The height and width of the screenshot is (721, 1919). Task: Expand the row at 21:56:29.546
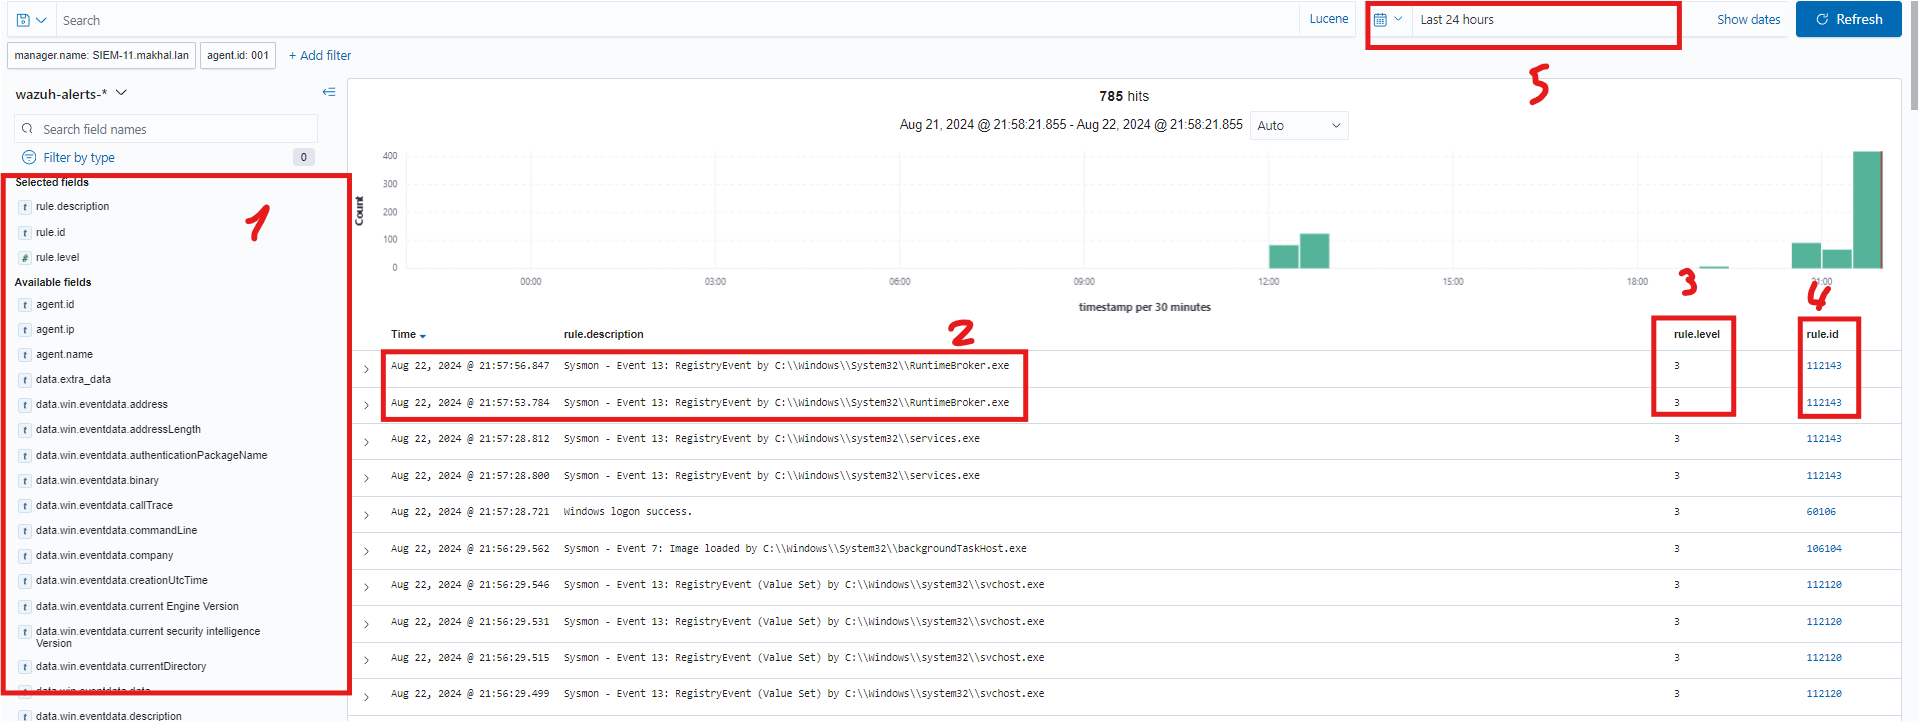coord(366,587)
